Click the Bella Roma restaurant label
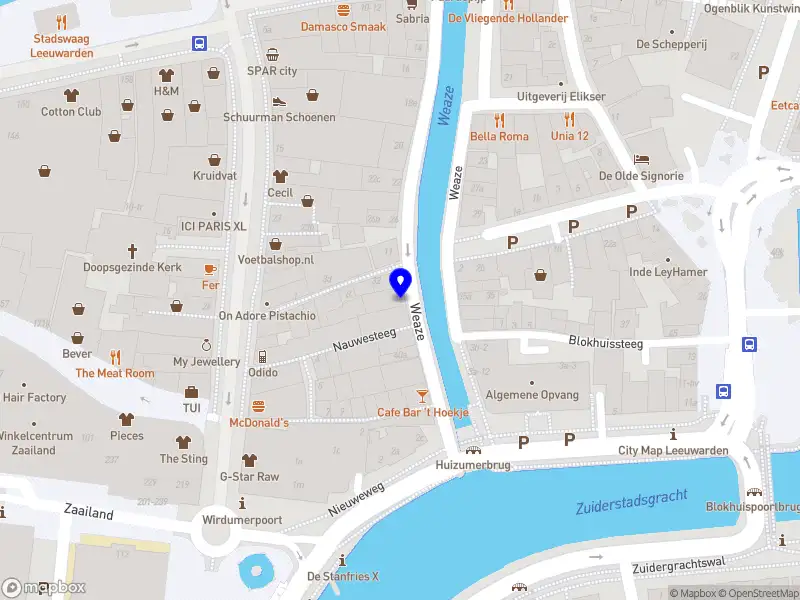The height and width of the screenshot is (600, 800). pos(499,136)
